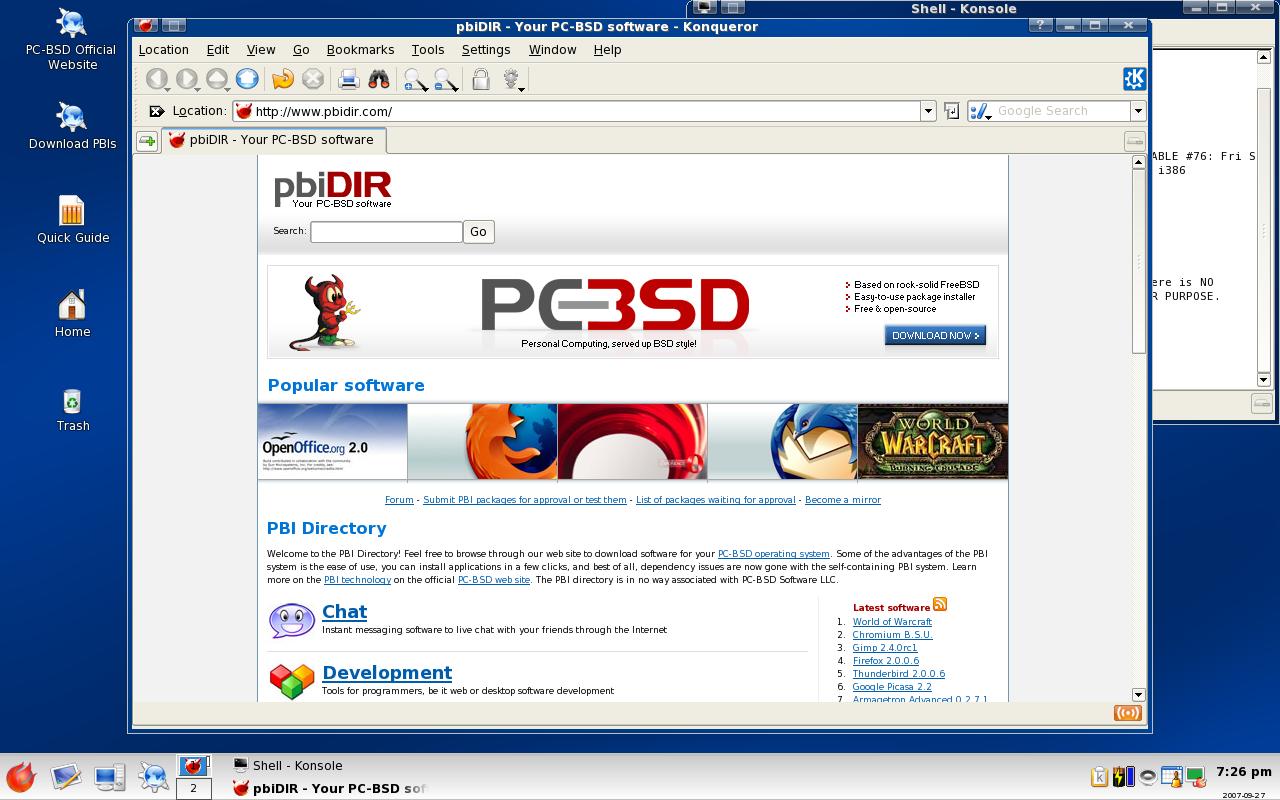
Task: Open the Chat category link
Action: 344,611
